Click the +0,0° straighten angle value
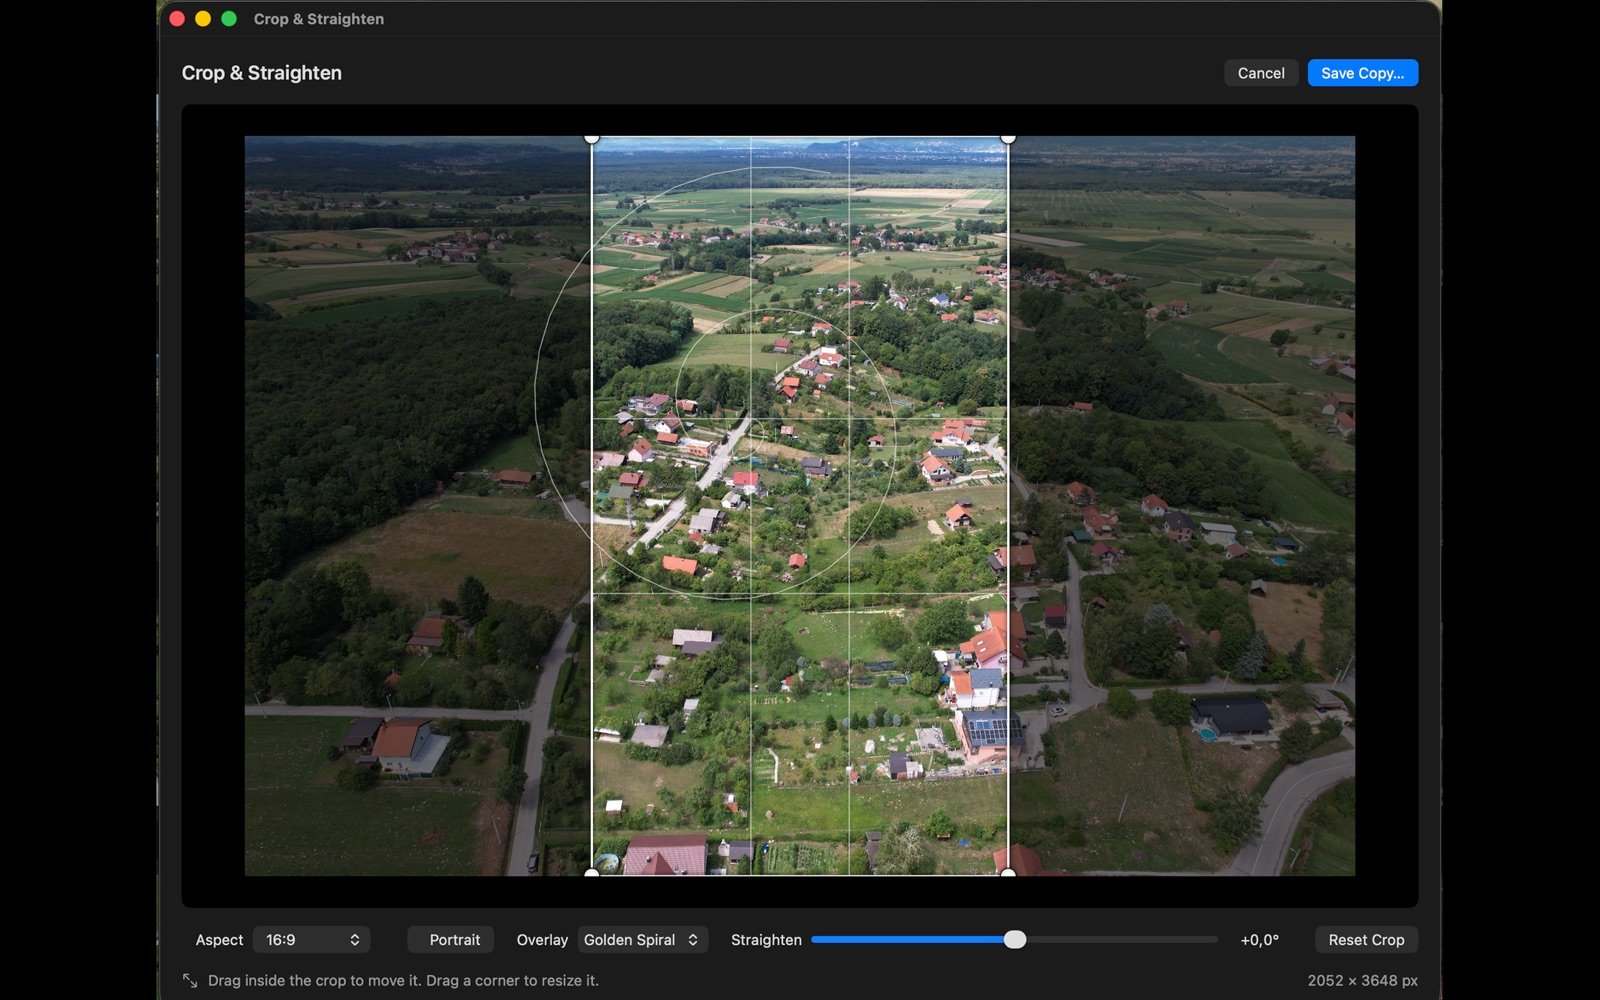This screenshot has width=1600, height=1000. (1259, 940)
